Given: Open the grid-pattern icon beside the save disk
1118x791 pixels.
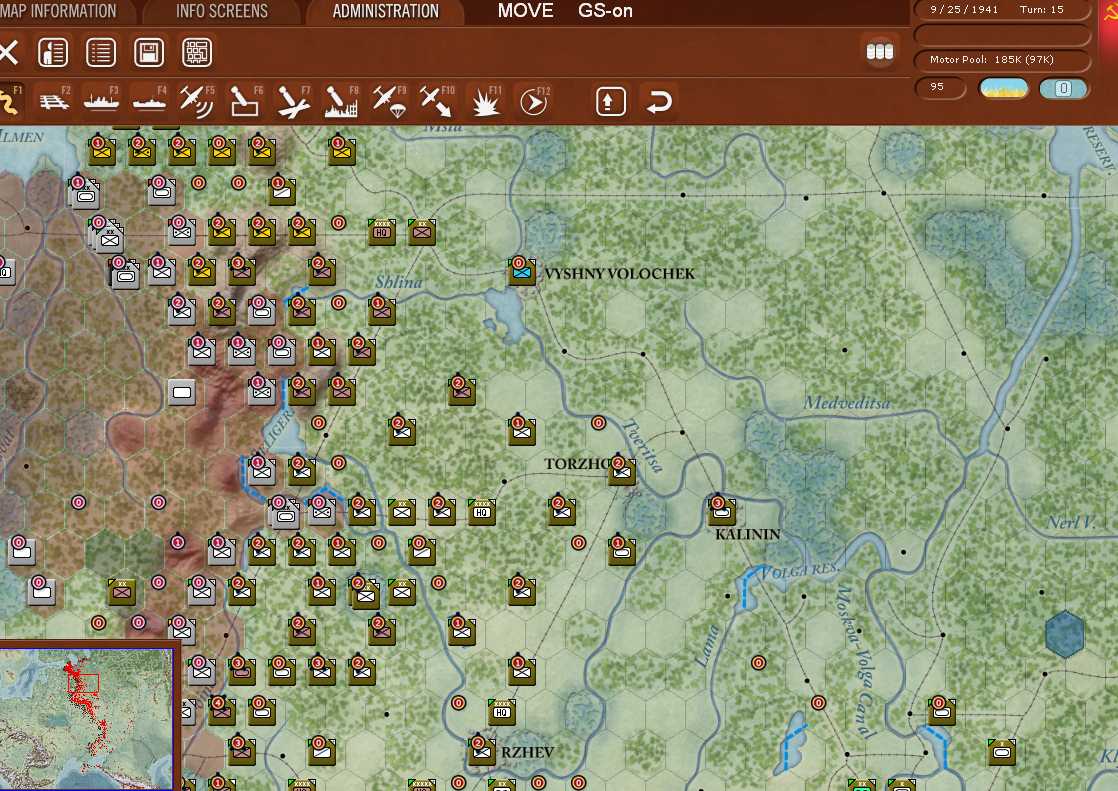Looking at the screenshot, I should tap(197, 53).
